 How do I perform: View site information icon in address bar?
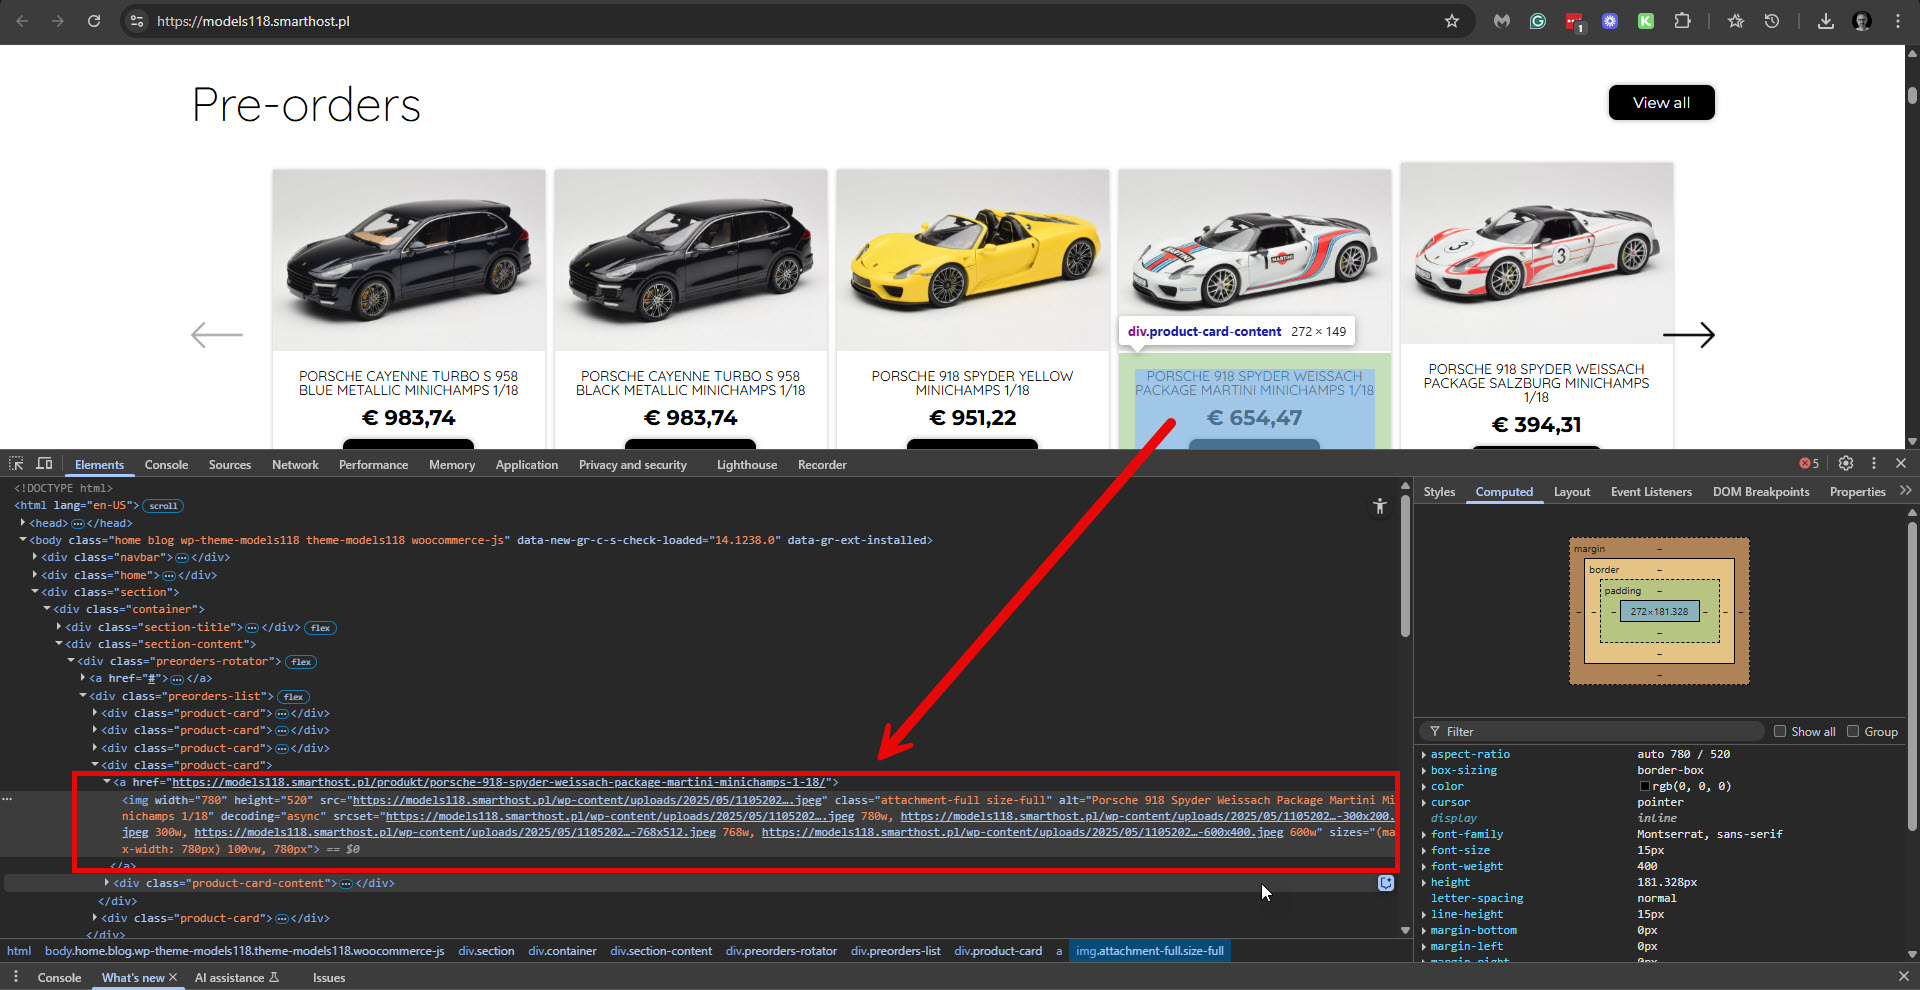click(137, 21)
